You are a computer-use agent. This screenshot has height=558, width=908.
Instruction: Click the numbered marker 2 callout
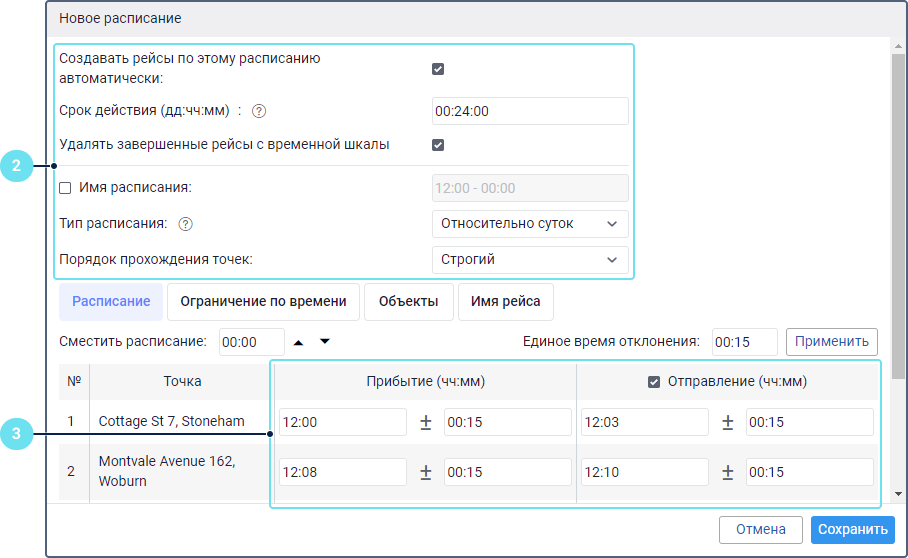(x=17, y=166)
